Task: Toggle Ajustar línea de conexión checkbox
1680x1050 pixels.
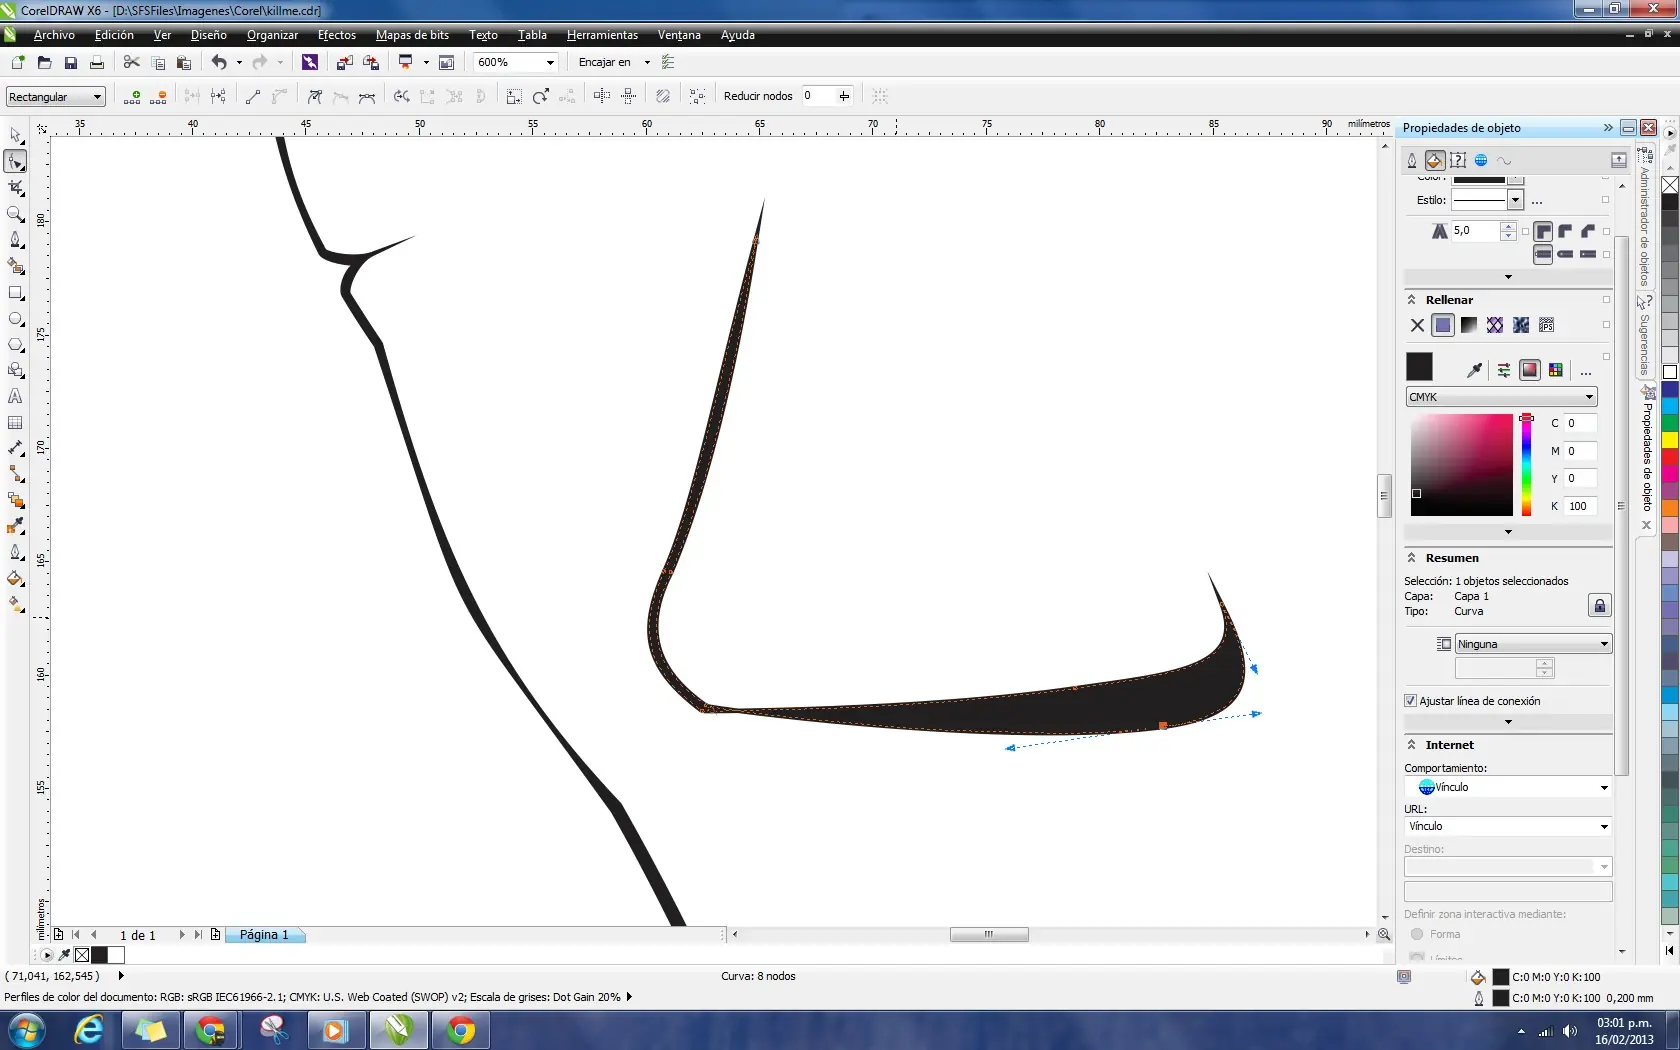Action: coord(1410,701)
